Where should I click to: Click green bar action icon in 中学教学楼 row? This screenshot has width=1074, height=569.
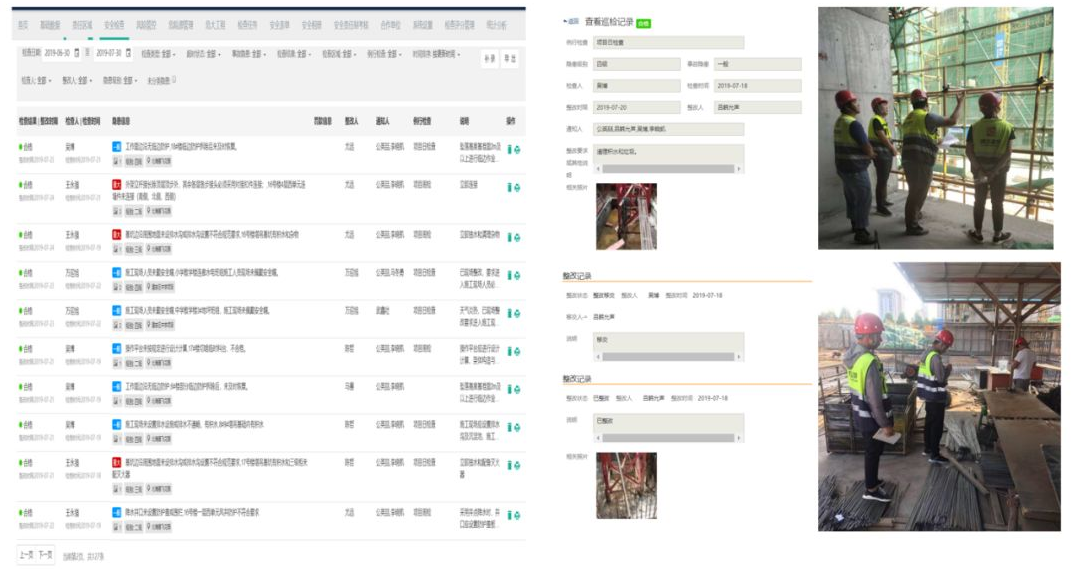click(509, 313)
